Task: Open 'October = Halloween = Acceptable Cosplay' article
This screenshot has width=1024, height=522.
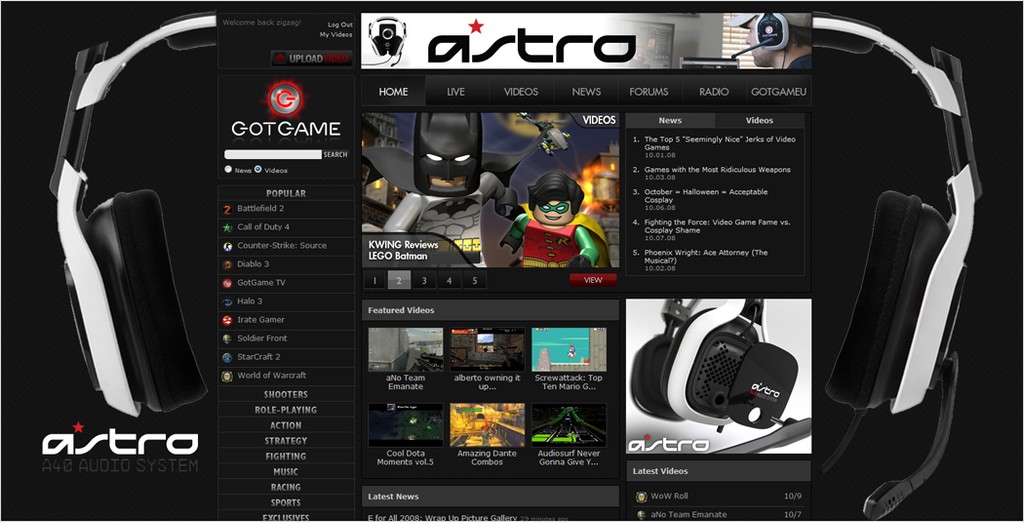Action: (x=706, y=196)
